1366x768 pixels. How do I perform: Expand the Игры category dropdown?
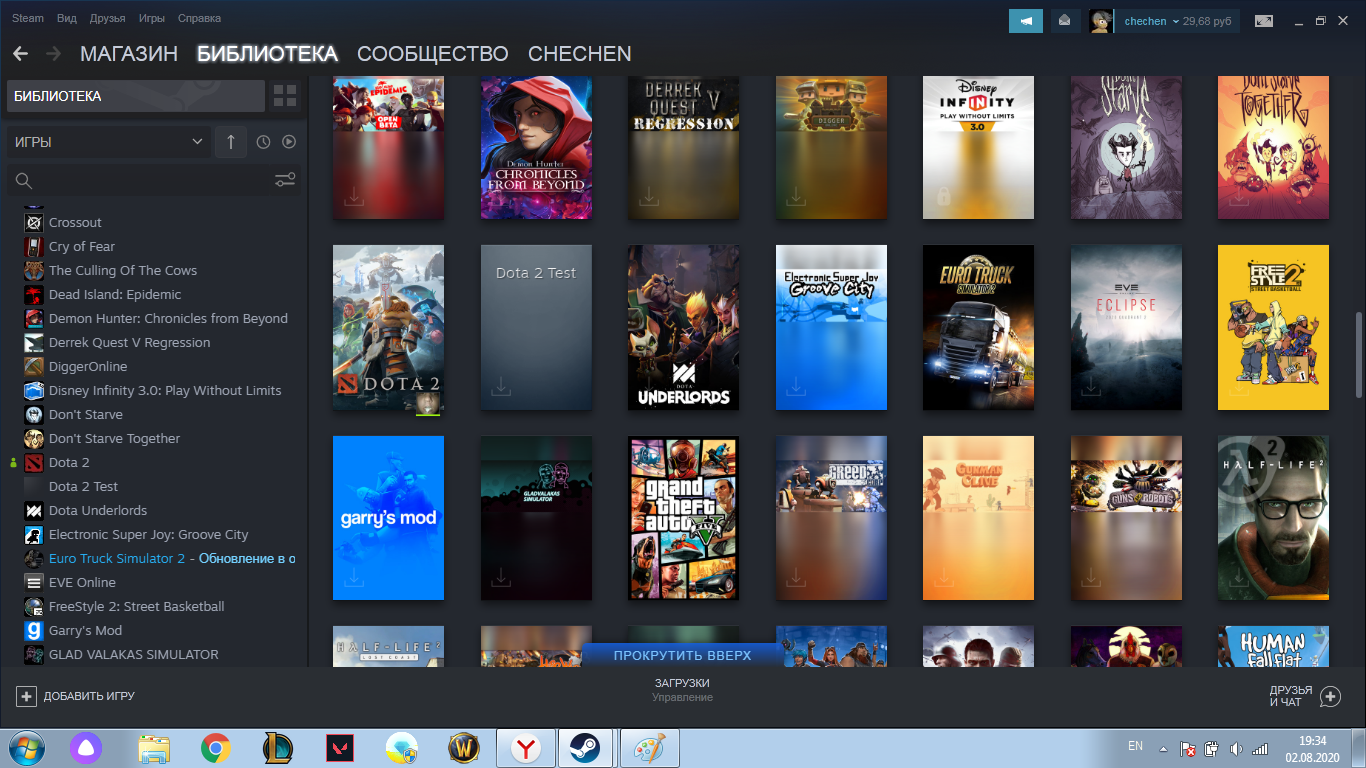[108, 142]
